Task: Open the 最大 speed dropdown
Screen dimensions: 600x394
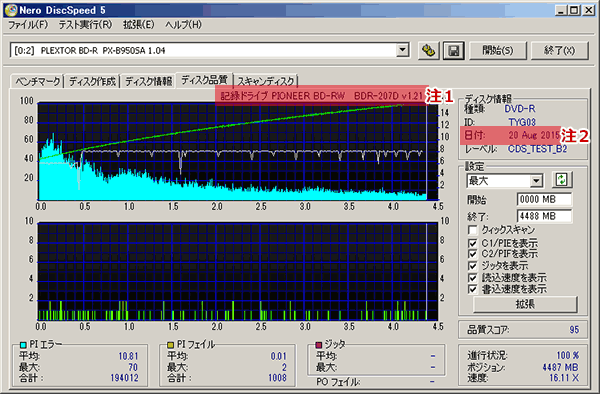Action: (536, 181)
